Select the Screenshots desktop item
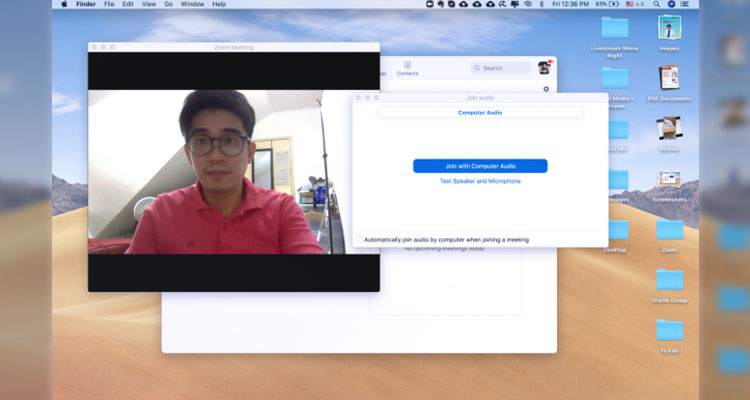This screenshot has height=400, width=750. click(669, 185)
